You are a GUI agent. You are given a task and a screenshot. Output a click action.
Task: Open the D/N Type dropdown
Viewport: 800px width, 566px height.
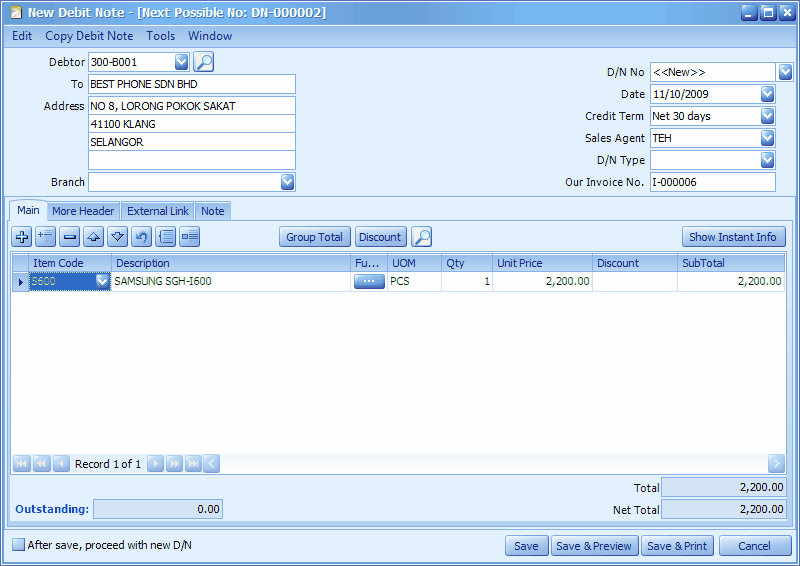pyautogui.click(x=767, y=160)
